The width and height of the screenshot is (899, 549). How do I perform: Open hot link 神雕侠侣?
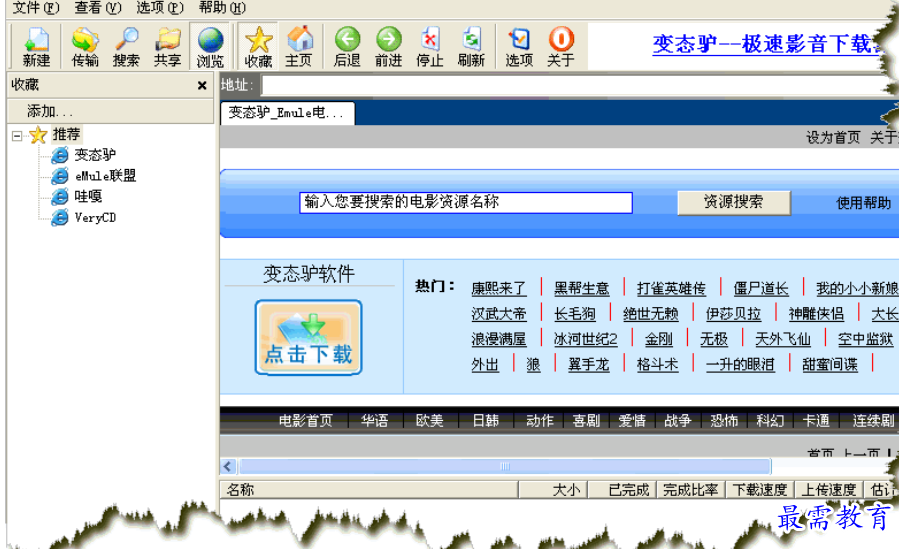click(x=816, y=314)
